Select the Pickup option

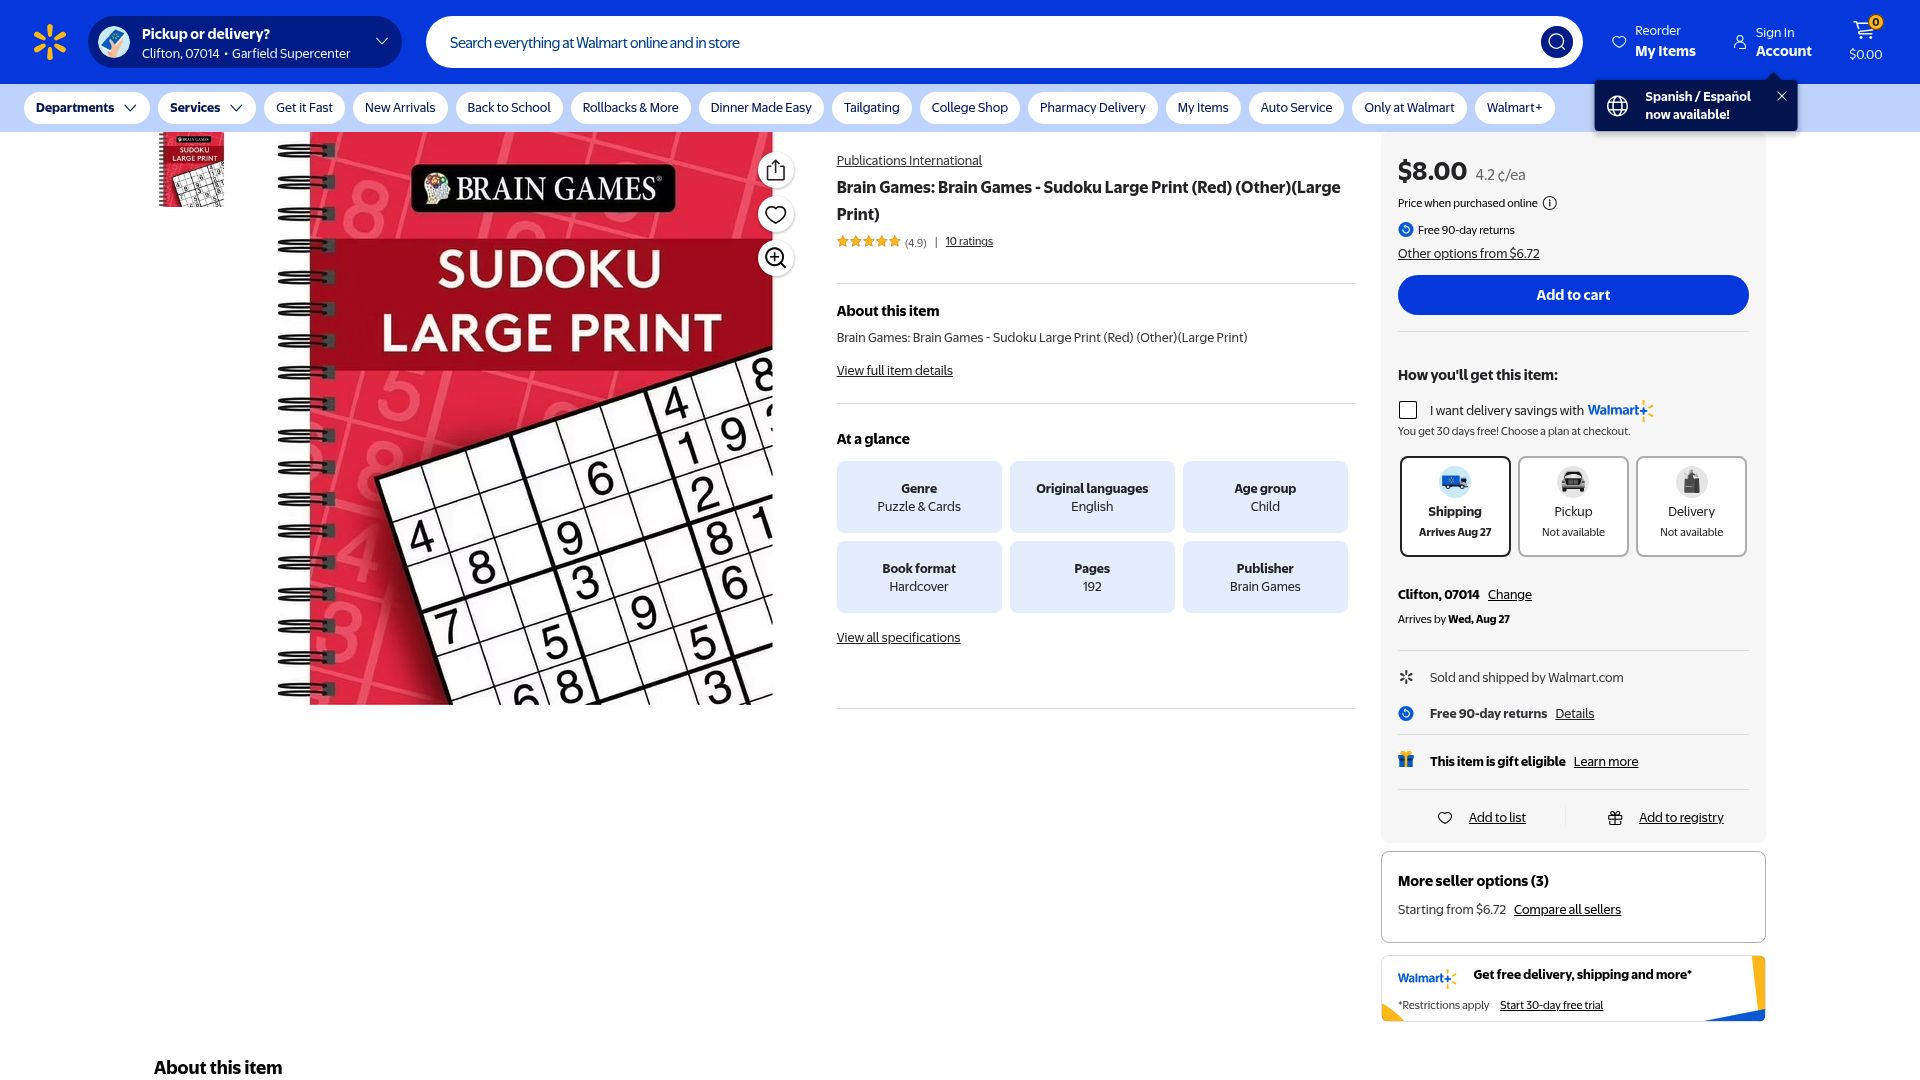[1572, 506]
